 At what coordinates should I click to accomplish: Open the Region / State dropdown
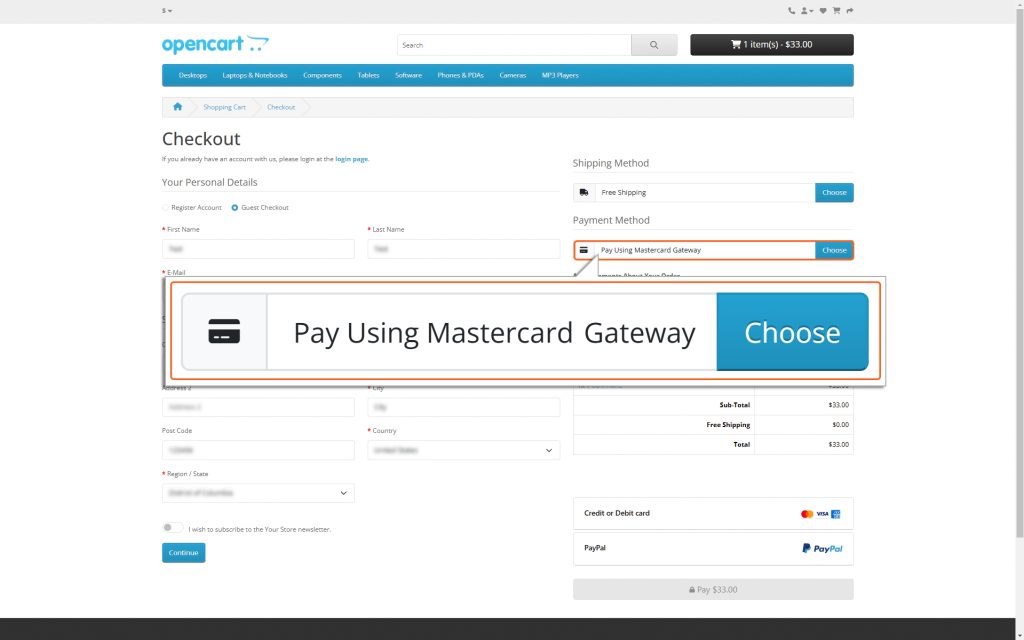[258, 493]
